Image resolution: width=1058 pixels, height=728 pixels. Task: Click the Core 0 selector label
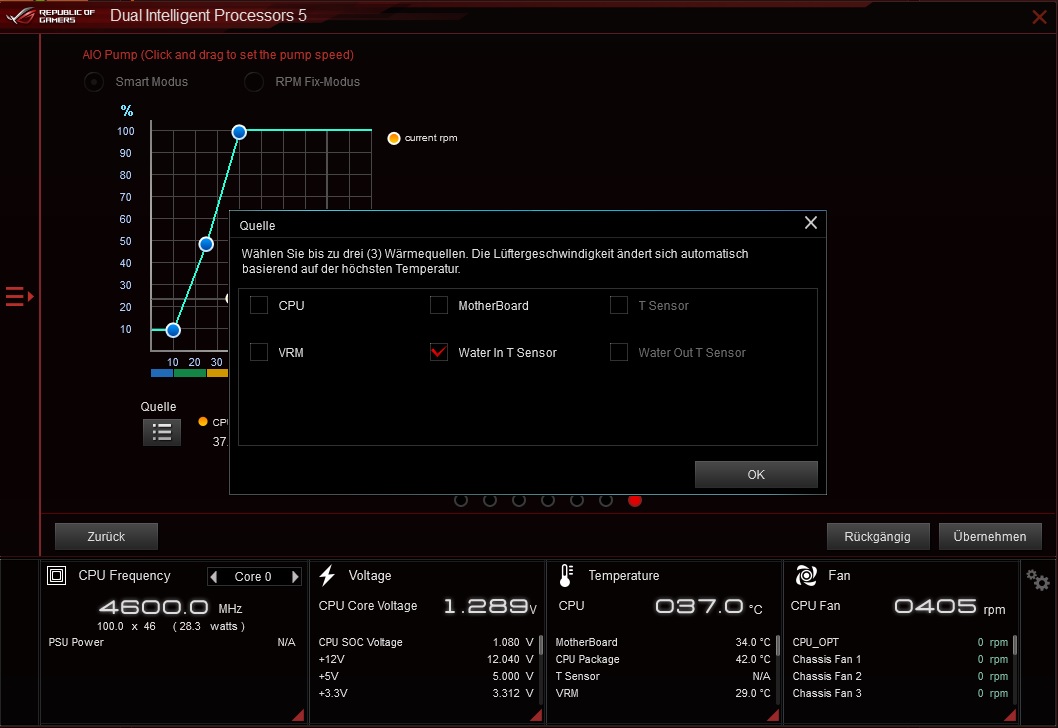tap(253, 576)
